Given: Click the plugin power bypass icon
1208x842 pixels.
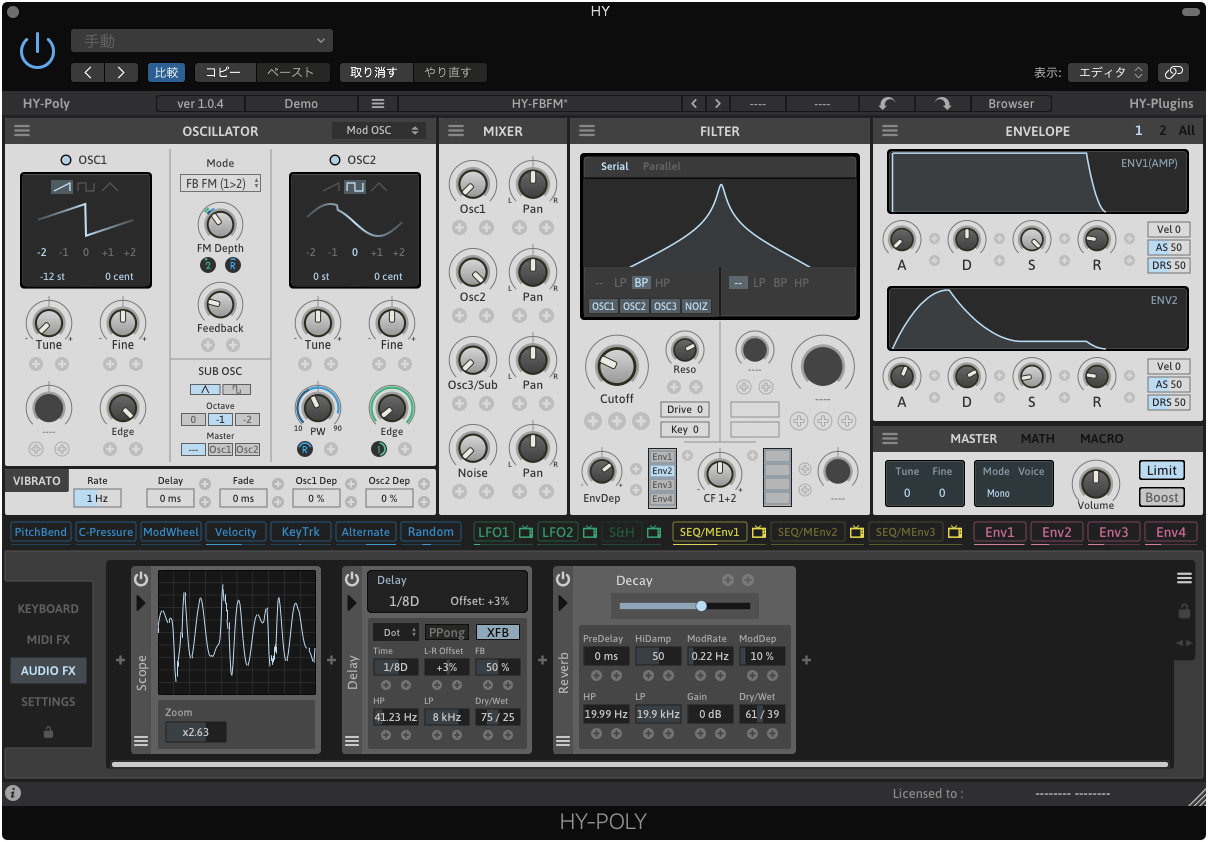Looking at the screenshot, I should coord(37,50).
